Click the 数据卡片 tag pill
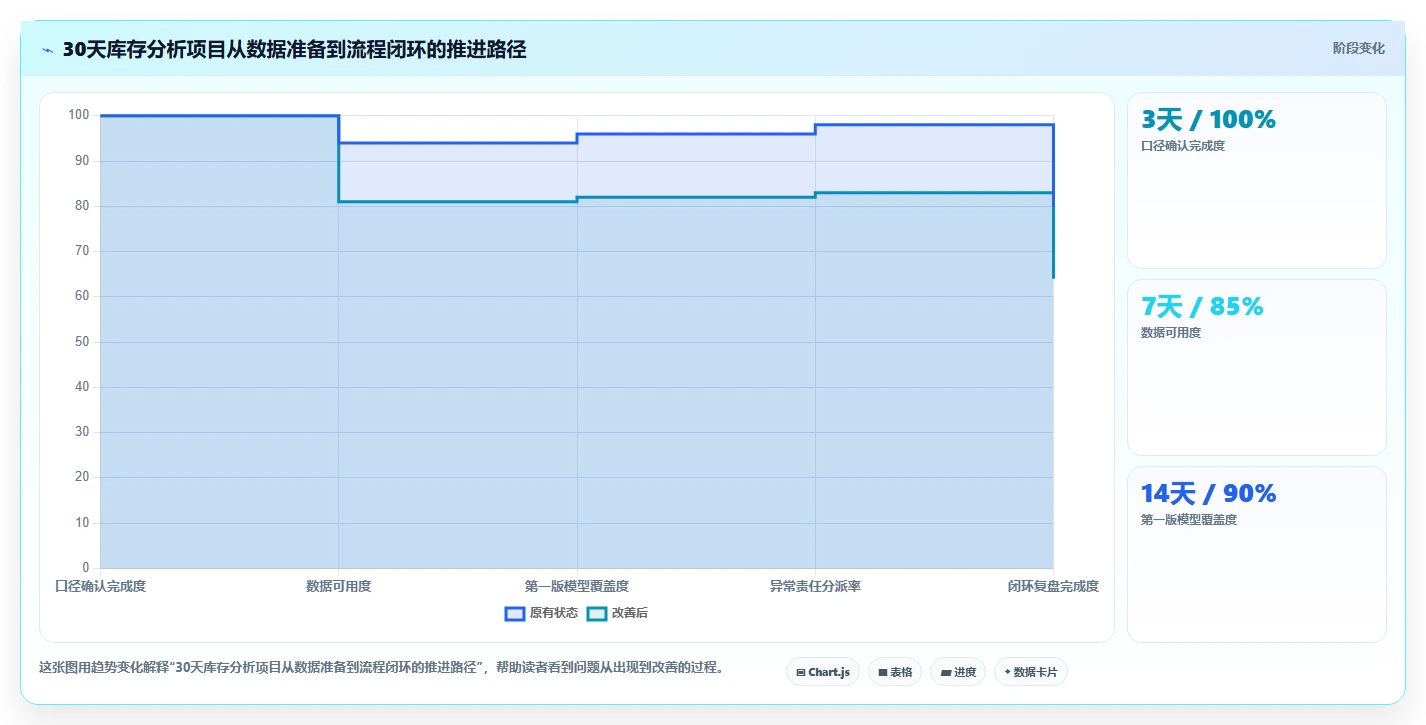 tap(1031, 672)
